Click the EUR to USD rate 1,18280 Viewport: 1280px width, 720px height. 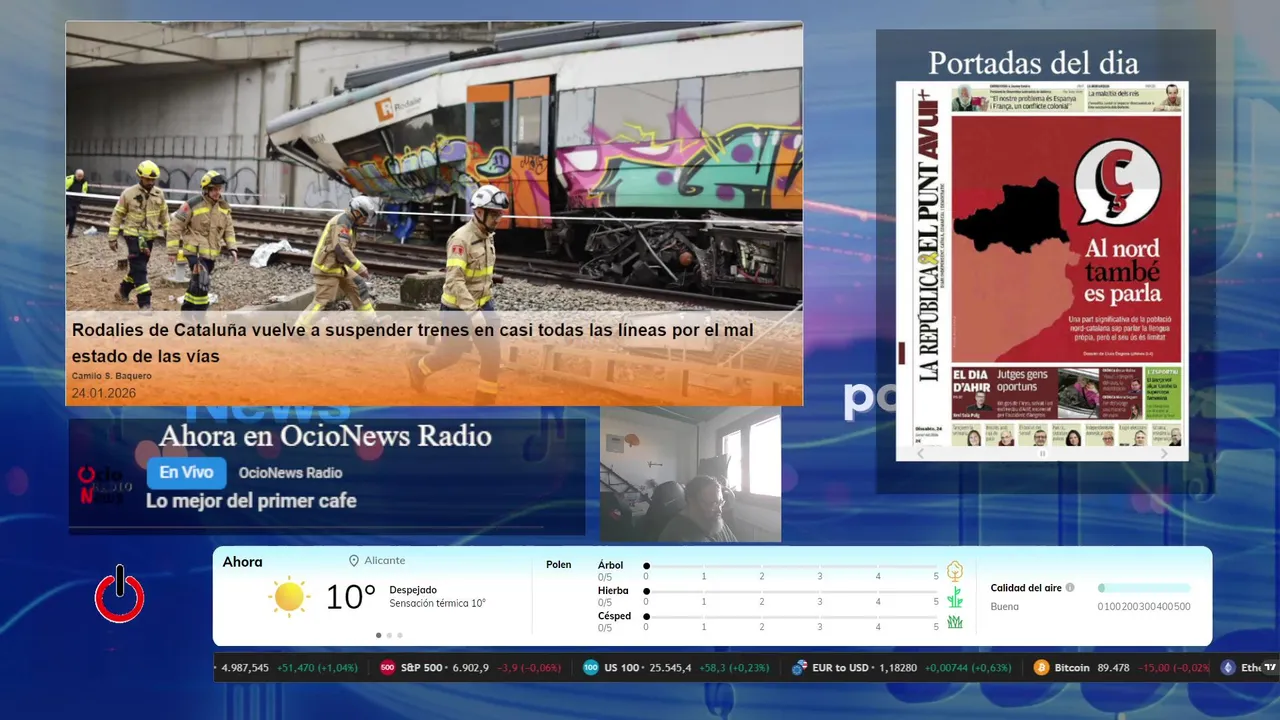pyautogui.click(x=897, y=668)
